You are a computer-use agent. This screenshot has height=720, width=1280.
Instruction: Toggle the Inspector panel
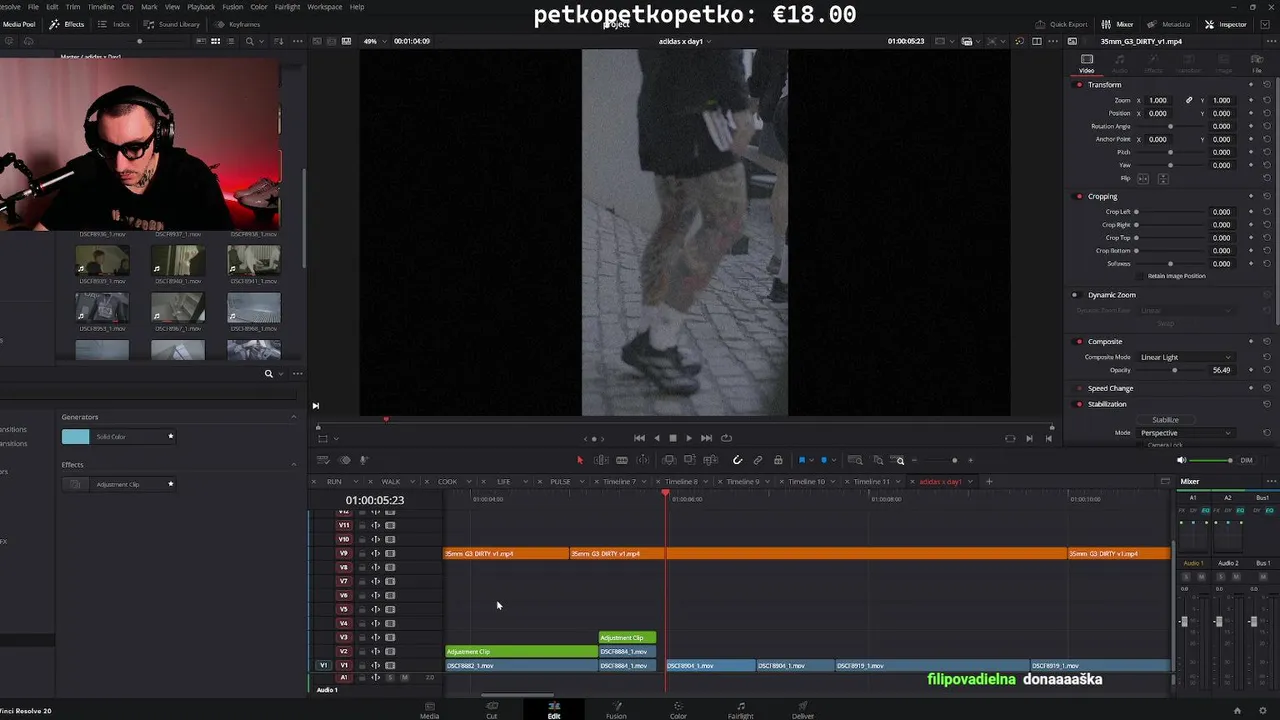click(x=1226, y=24)
